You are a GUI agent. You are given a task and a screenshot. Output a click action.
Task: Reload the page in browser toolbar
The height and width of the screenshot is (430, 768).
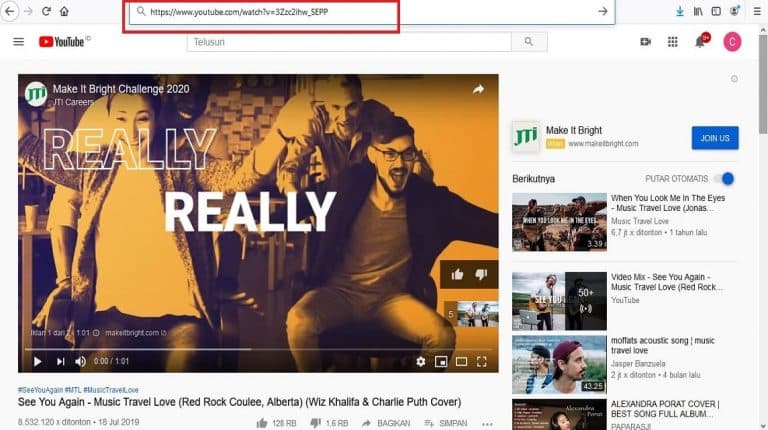click(x=46, y=11)
